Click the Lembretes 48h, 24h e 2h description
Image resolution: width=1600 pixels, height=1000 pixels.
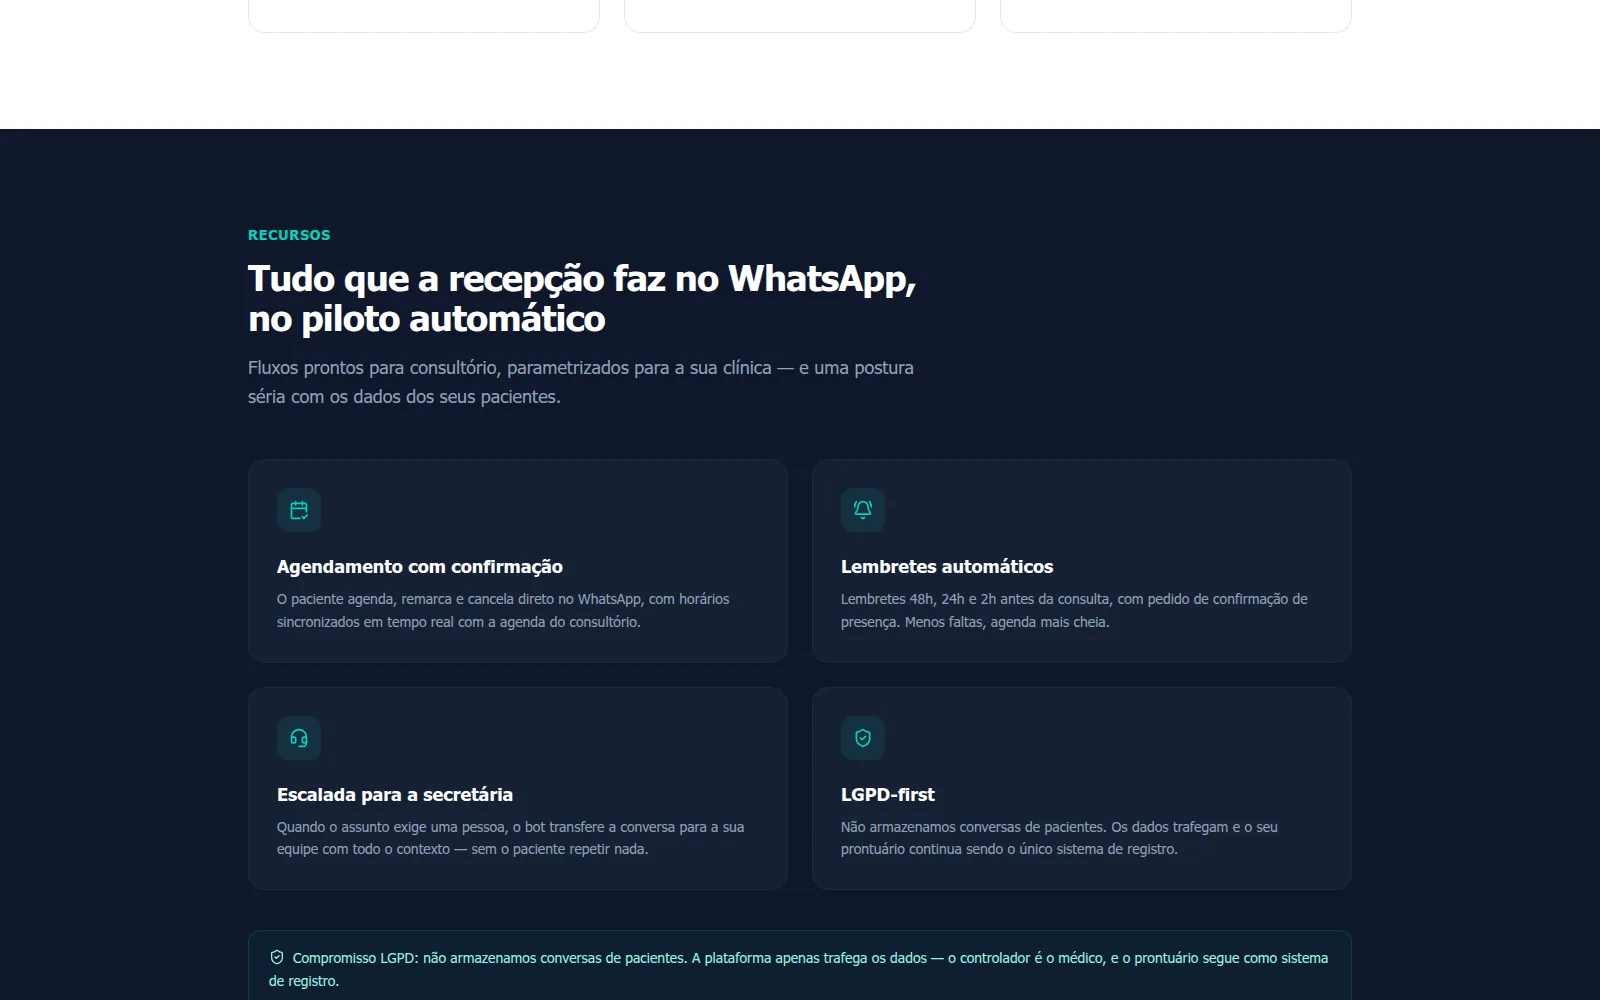[x=1074, y=610]
